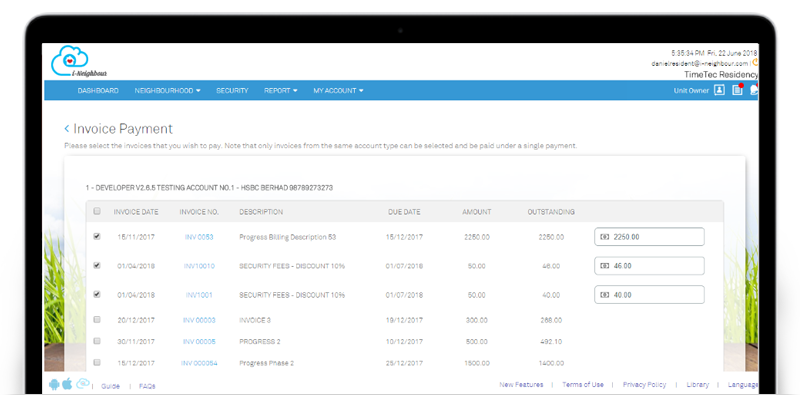800x395 pixels.
Task: Open the Apple app download icon
Action: pyautogui.click(x=67, y=384)
